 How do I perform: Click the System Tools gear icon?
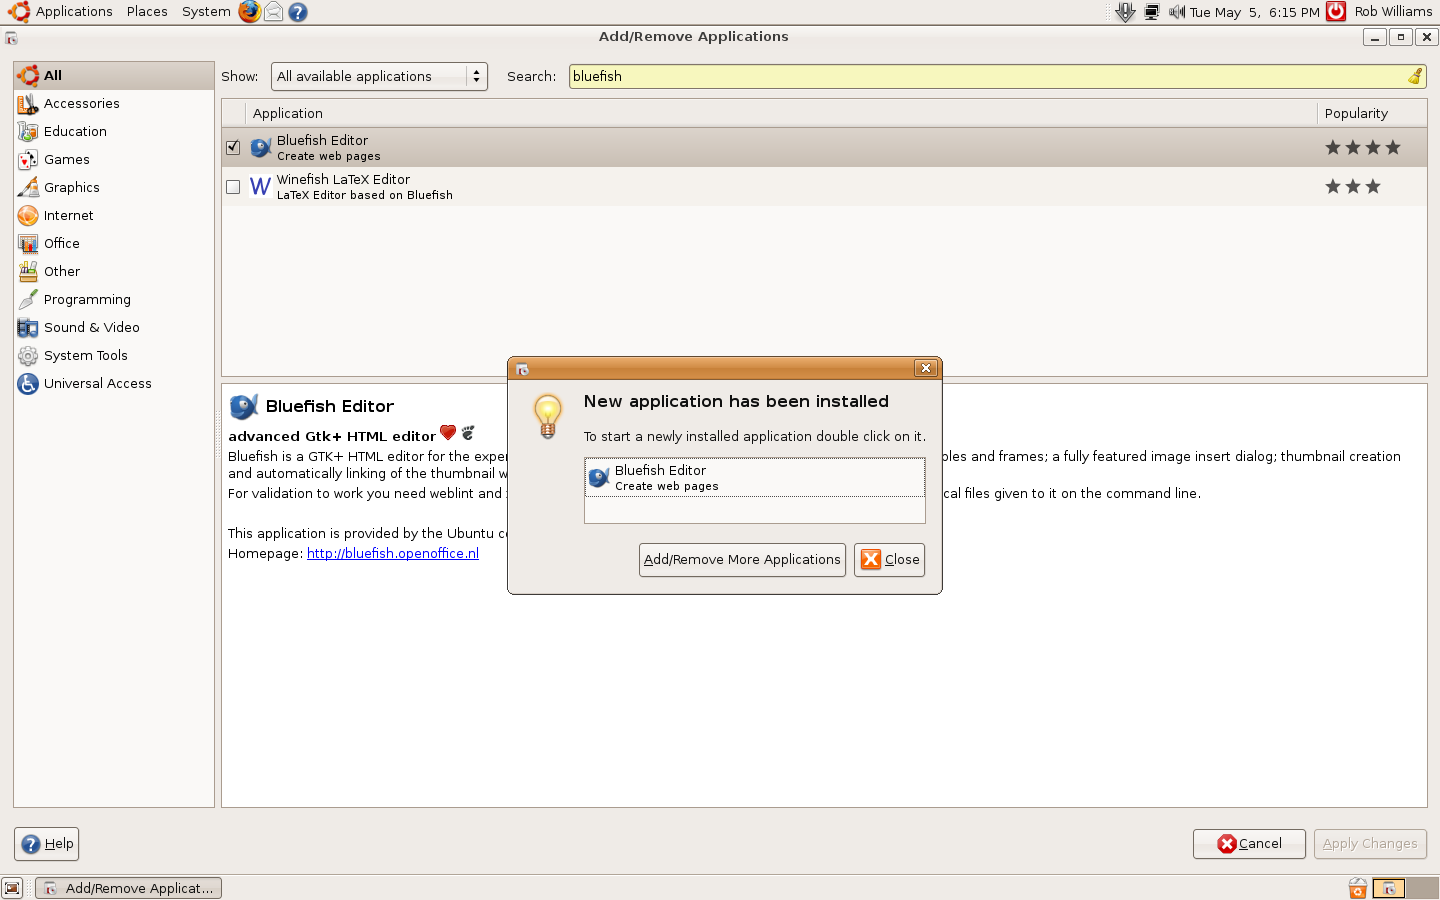tap(28, 356)
